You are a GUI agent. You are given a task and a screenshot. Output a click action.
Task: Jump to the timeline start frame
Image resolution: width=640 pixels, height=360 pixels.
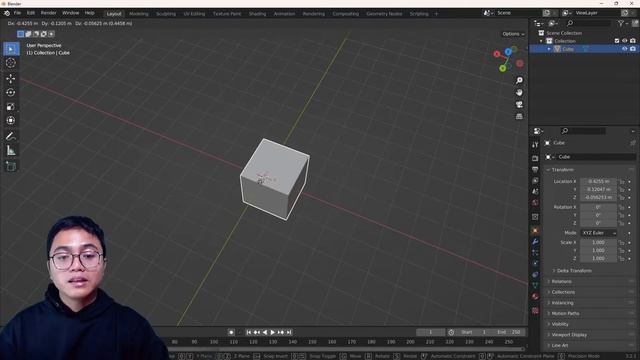pyautogui.click(x=249, y=332)
